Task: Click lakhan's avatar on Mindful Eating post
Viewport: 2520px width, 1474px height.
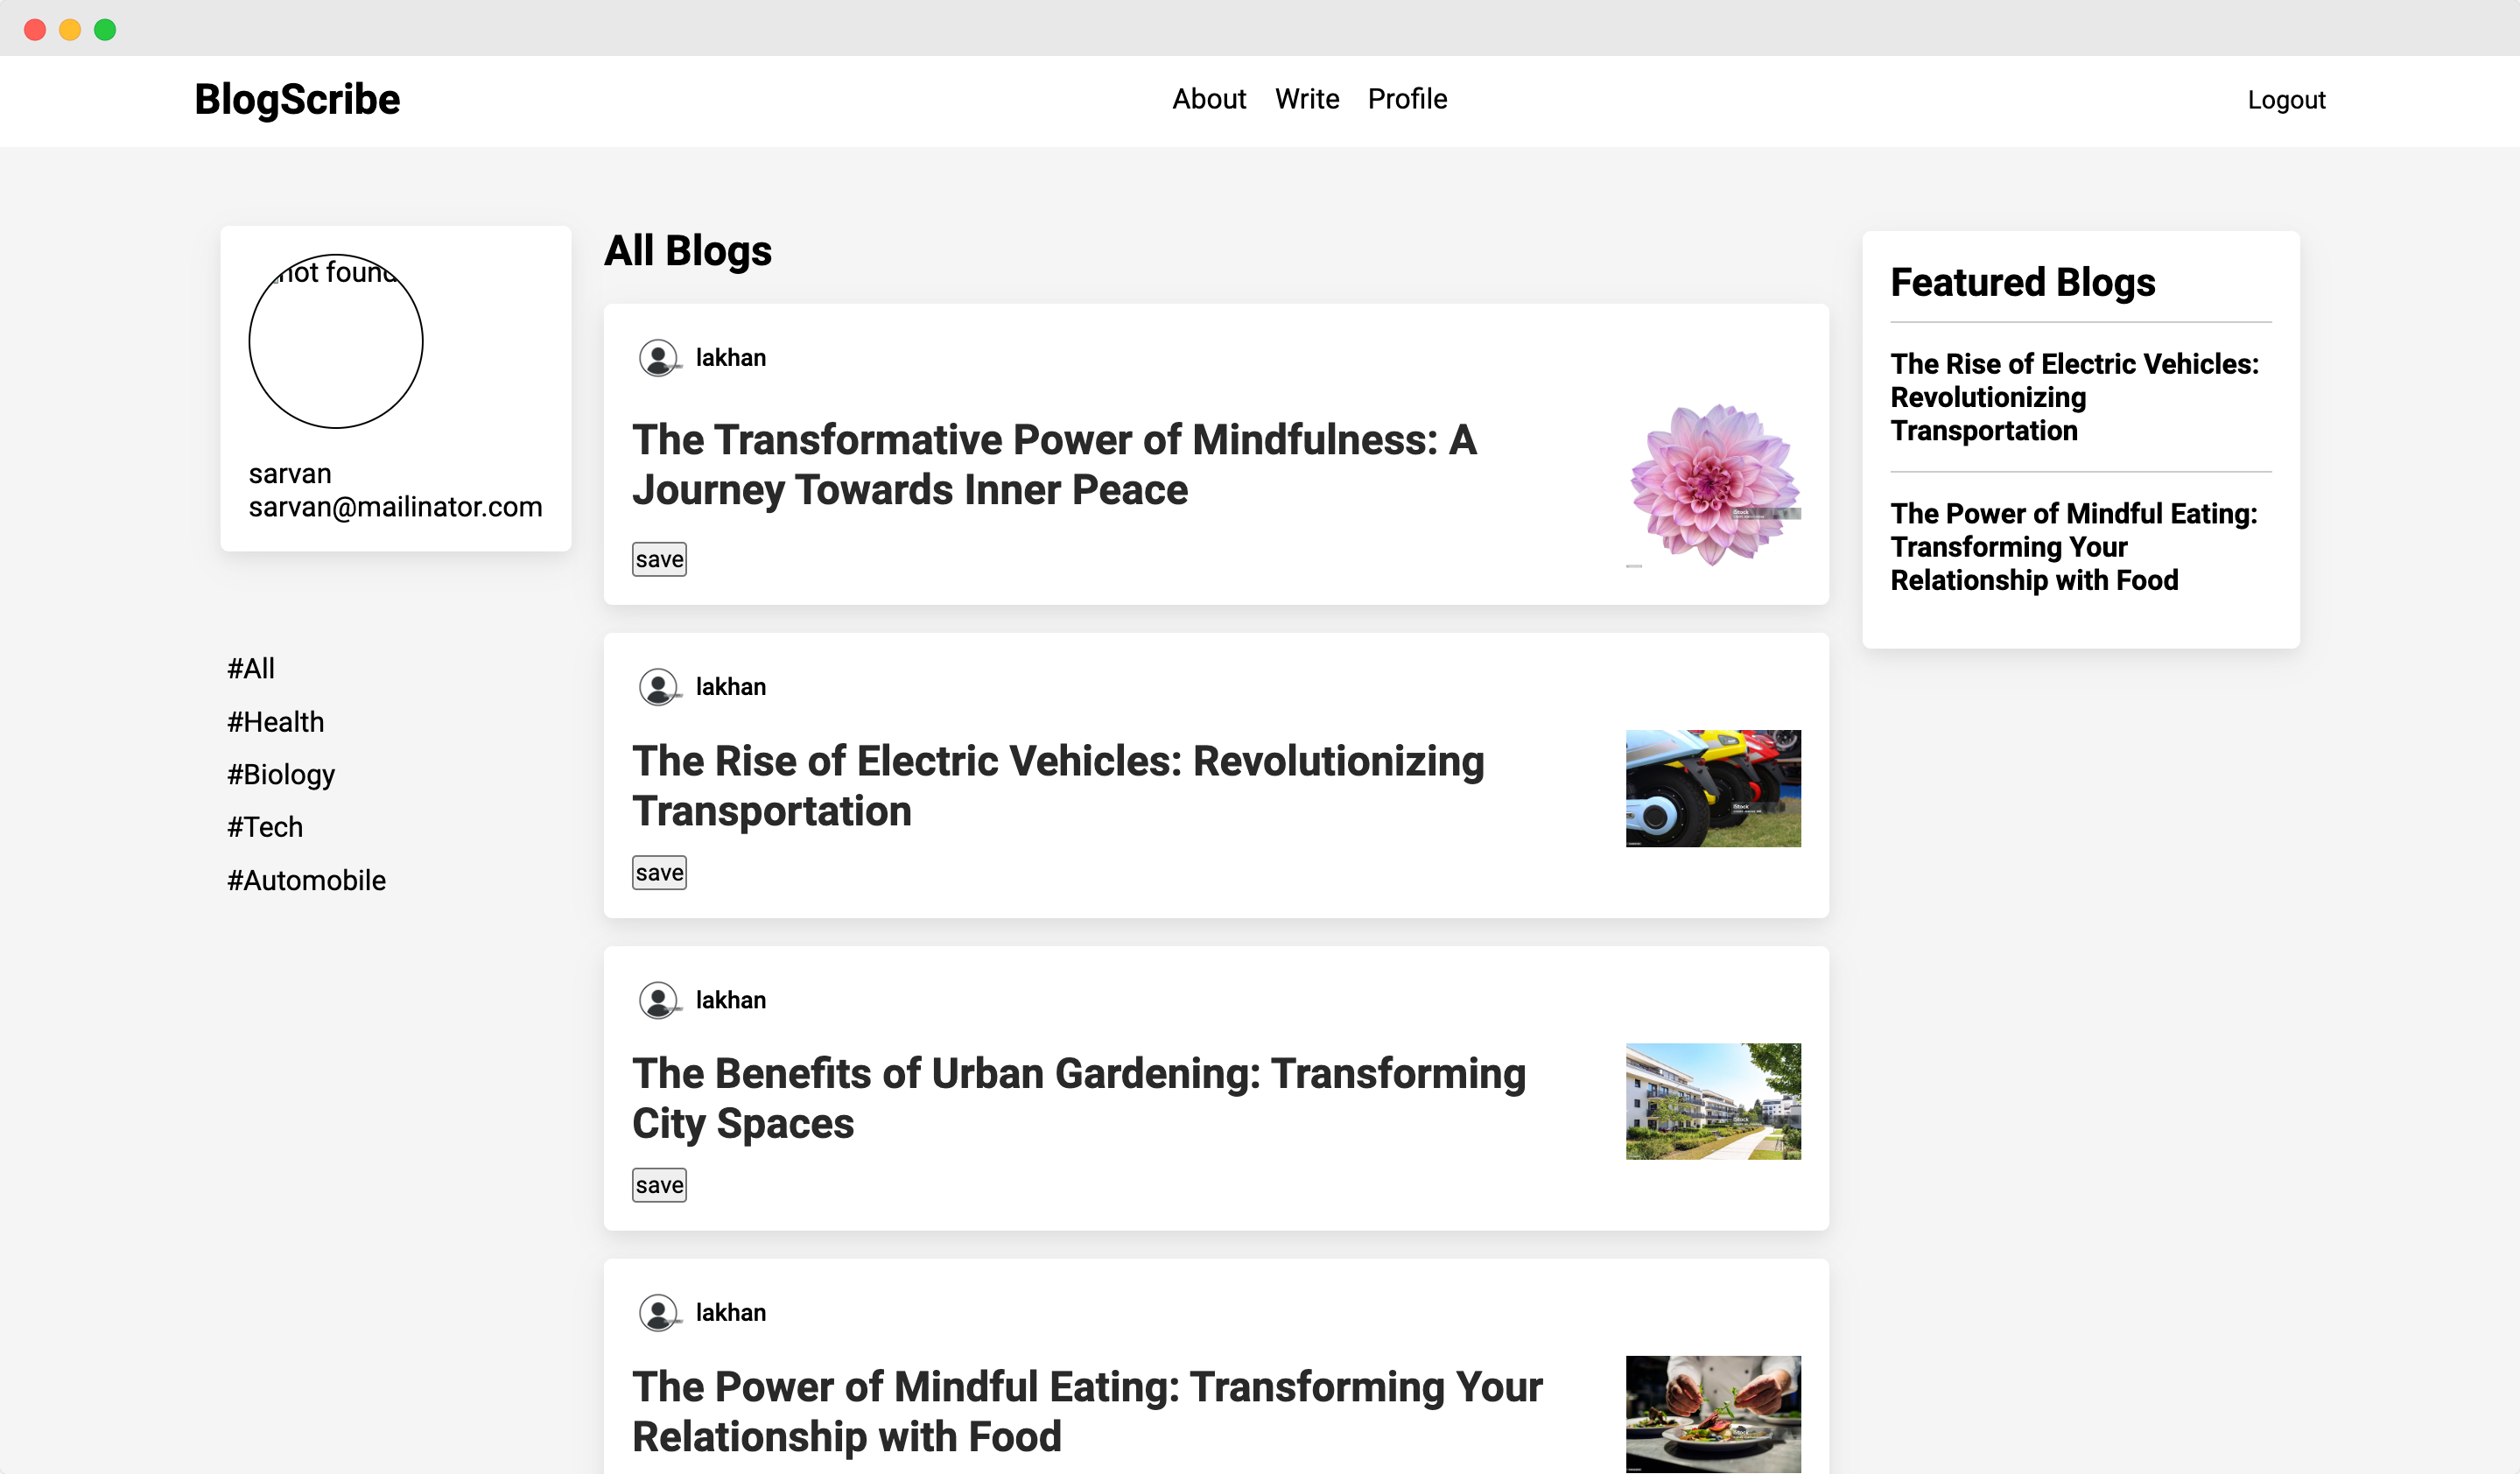Action: [658, 1312]
